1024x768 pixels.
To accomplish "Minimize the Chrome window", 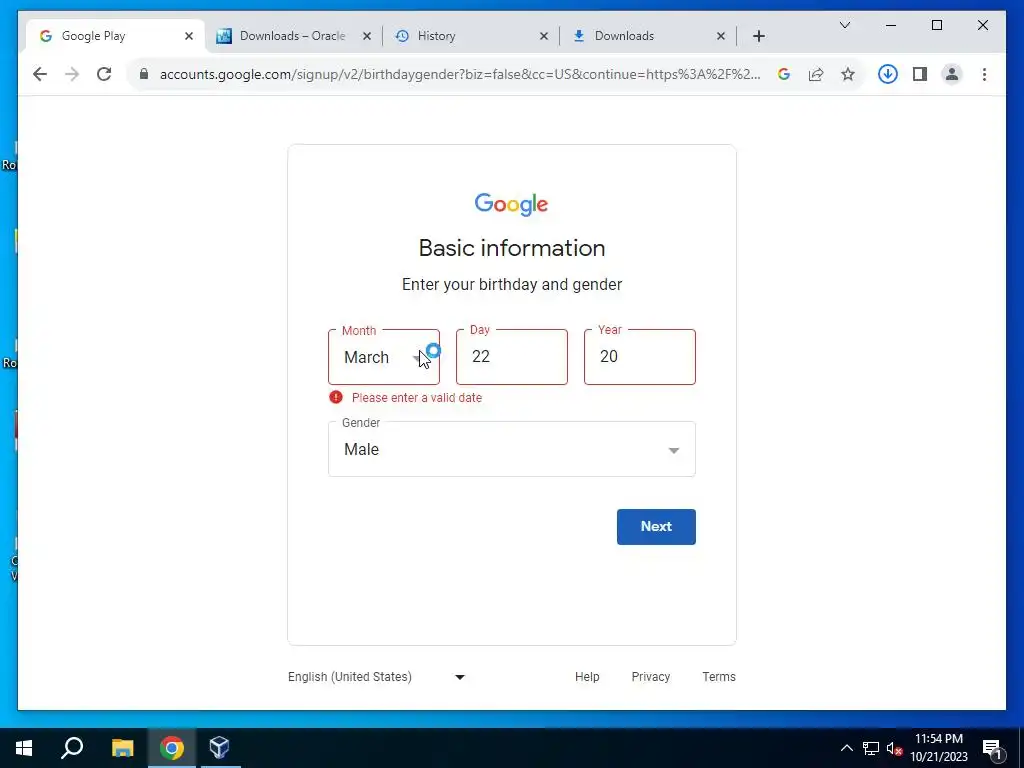I will [891, 25].
